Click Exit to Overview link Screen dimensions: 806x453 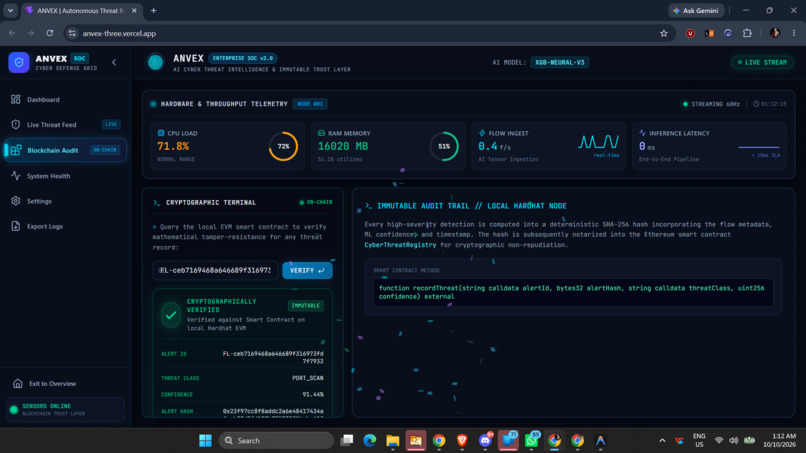point(52,384)
